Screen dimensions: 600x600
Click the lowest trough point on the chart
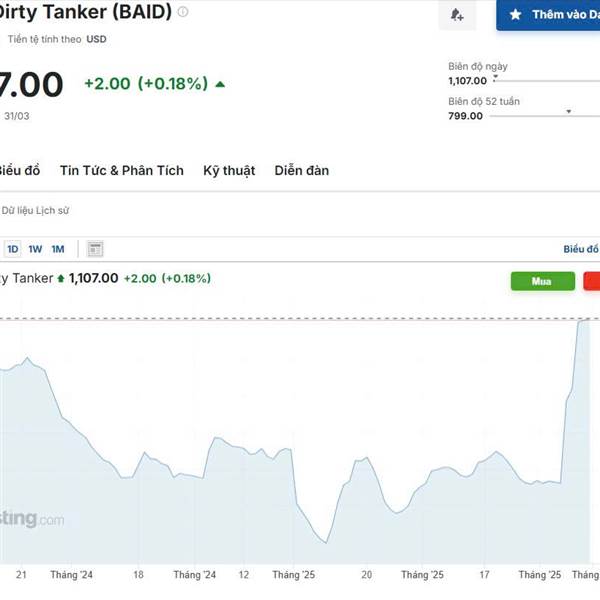[326, 543]
